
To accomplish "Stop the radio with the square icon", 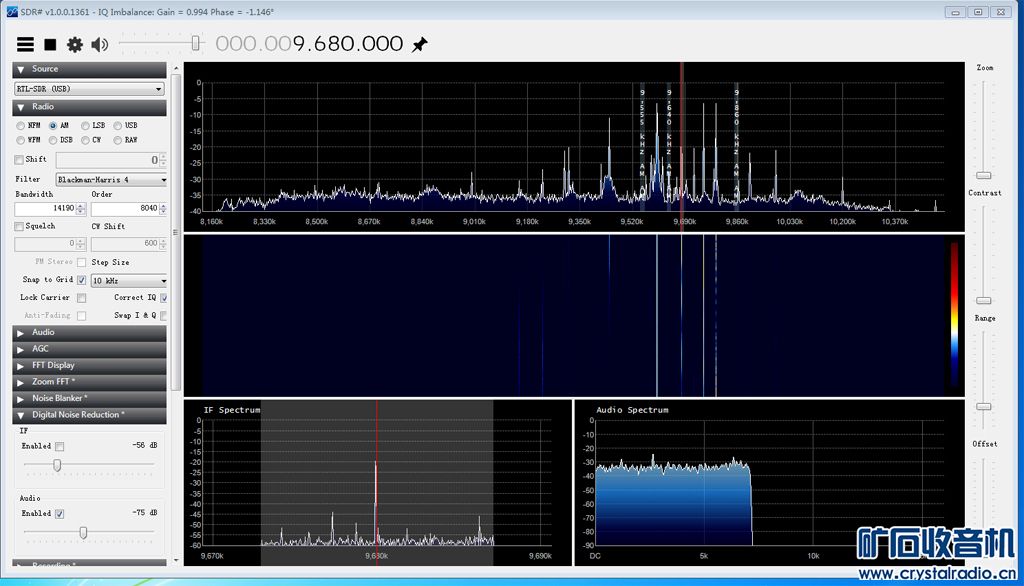I will [x=49, y=44].
